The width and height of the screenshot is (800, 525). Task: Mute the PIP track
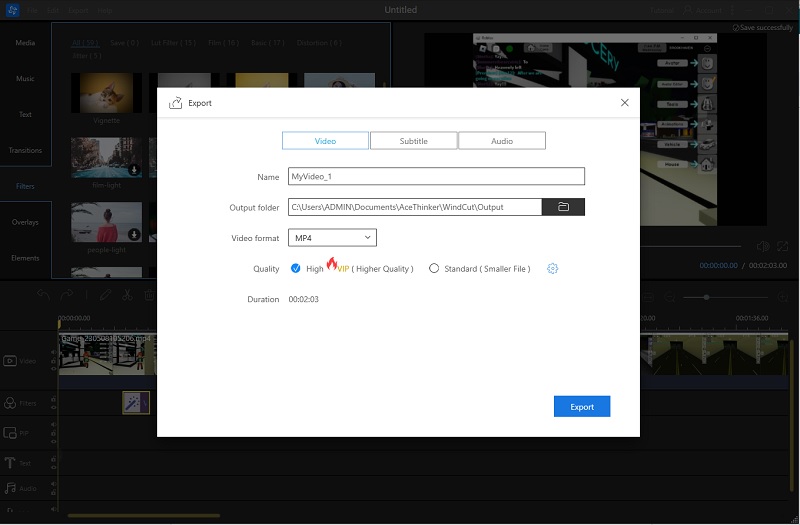tap(54, 424)
